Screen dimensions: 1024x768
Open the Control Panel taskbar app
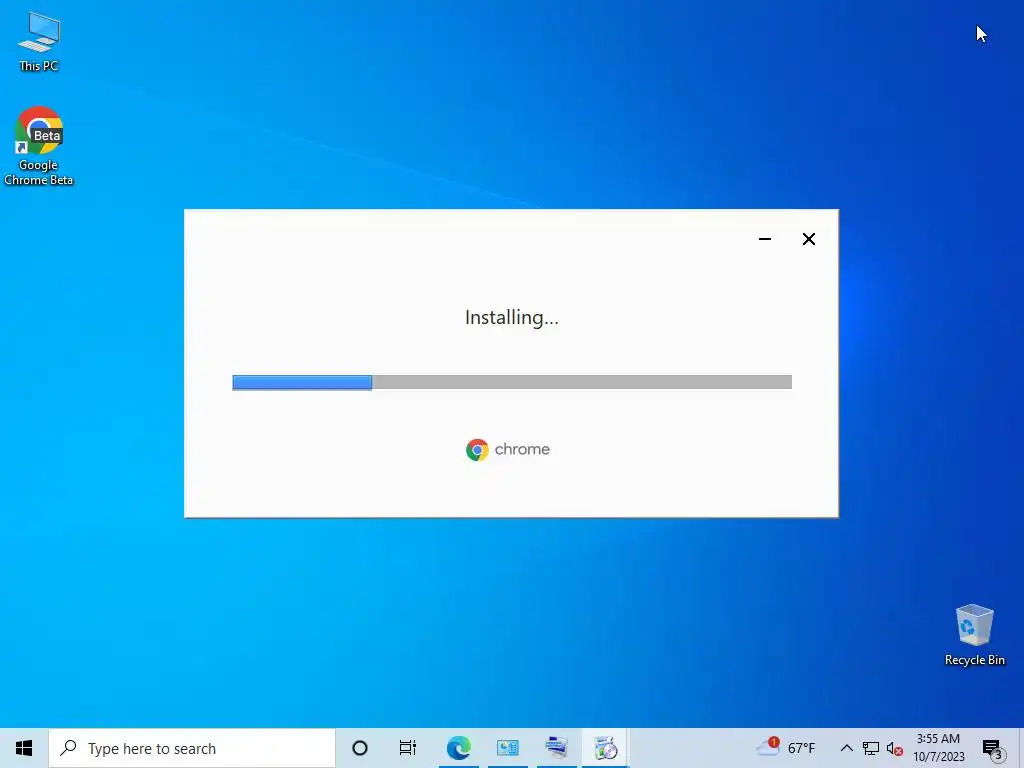pyautogui.click(x=507, y=748)
